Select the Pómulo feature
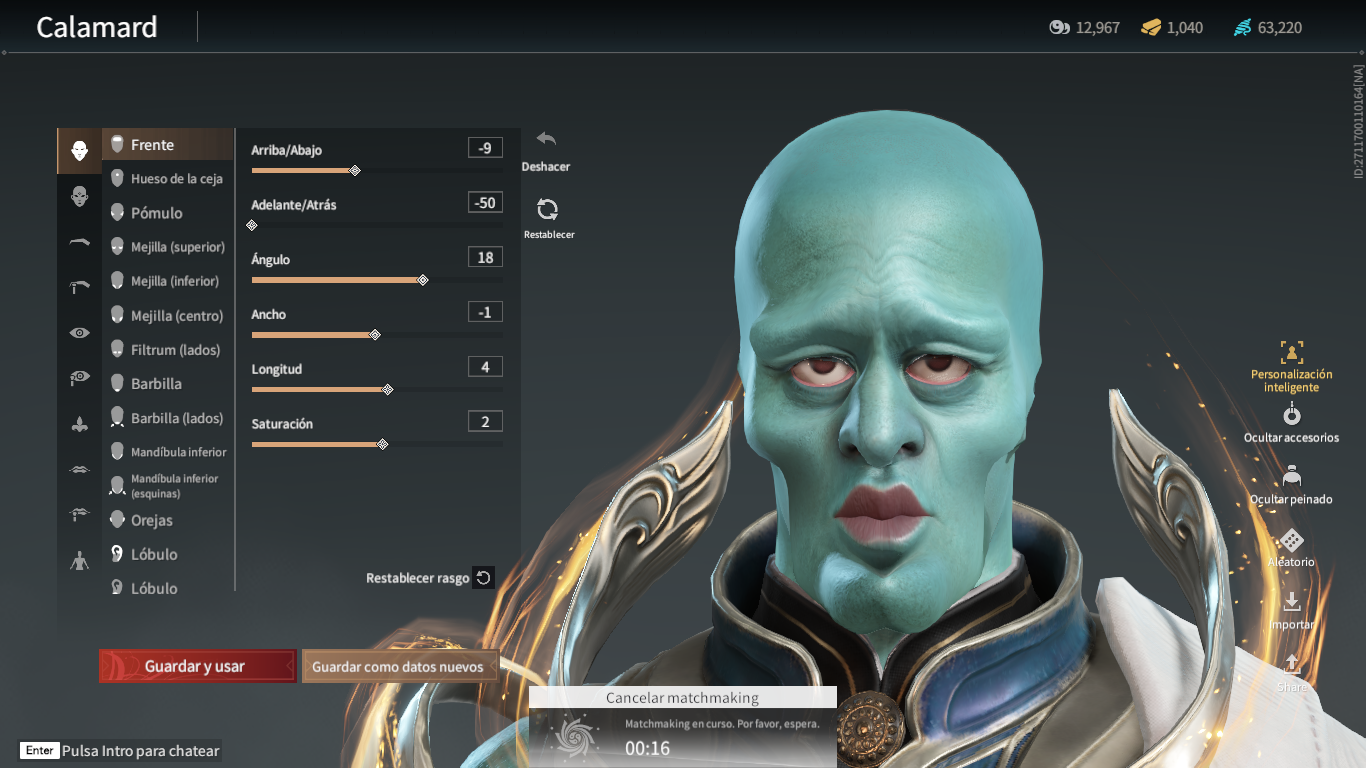 click(168, 213)
